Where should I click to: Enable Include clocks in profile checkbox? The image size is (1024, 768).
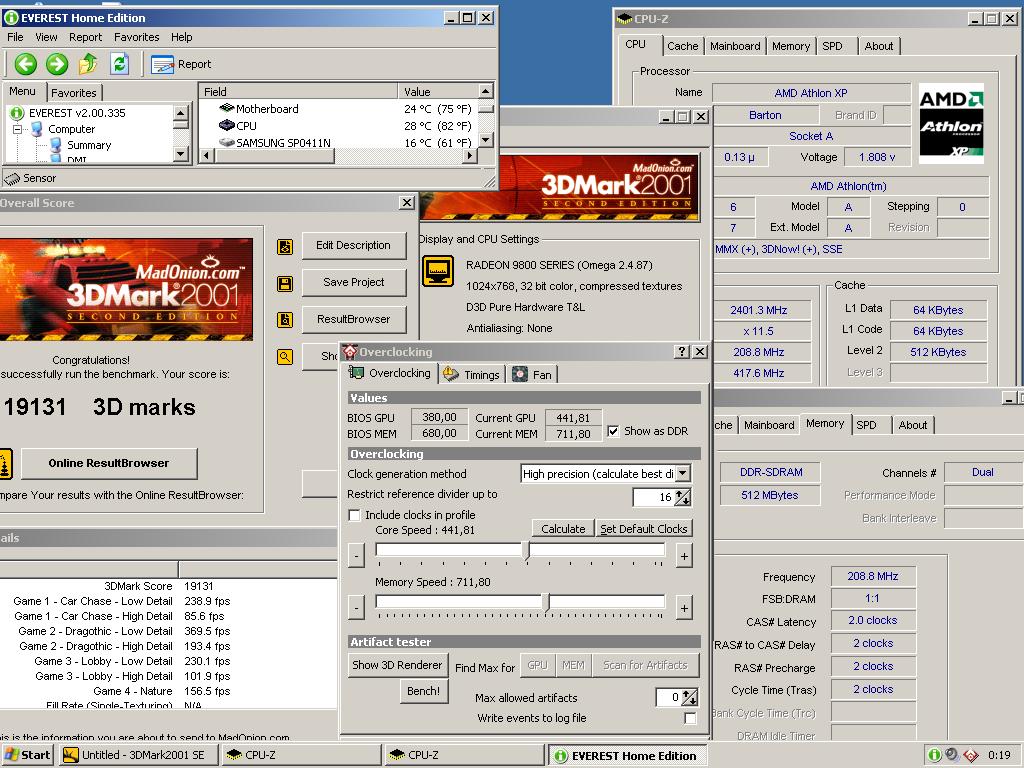pyautogui.click(x=355, y=515)
